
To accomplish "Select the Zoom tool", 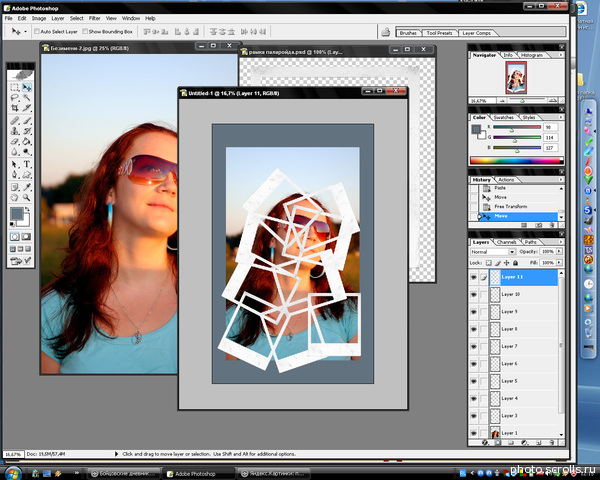I will click(26, 198).
